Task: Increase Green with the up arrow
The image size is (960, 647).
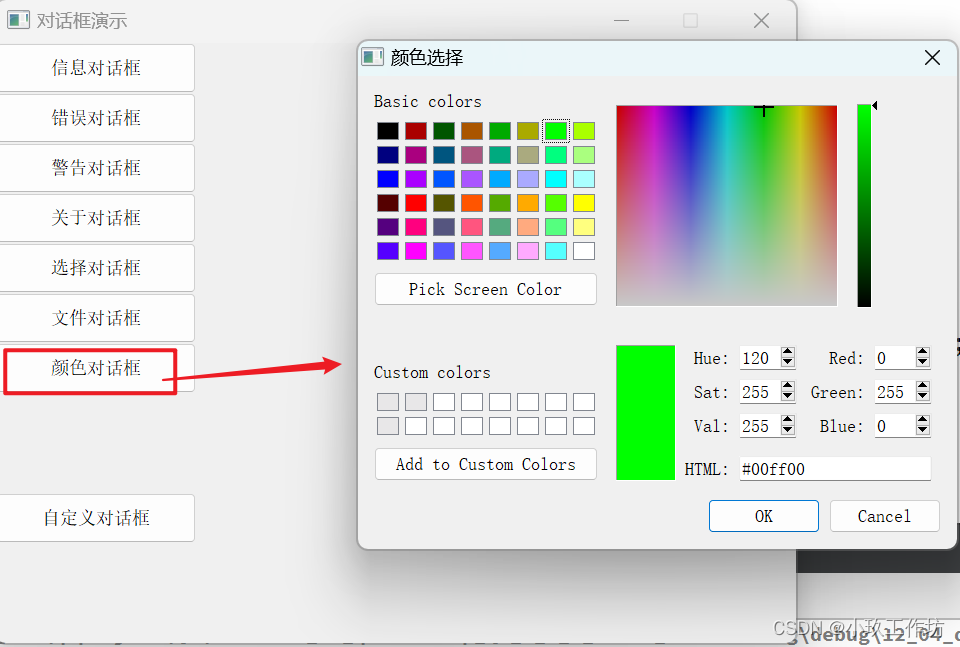Action: 923,386
